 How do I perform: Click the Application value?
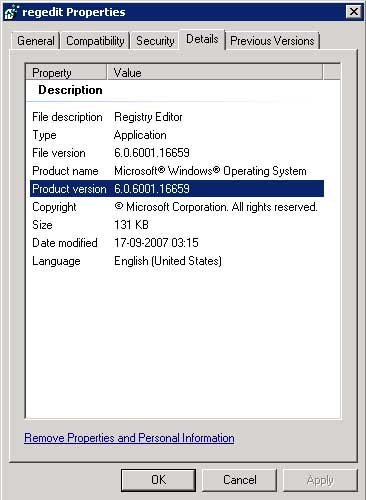tap(140, 135)
